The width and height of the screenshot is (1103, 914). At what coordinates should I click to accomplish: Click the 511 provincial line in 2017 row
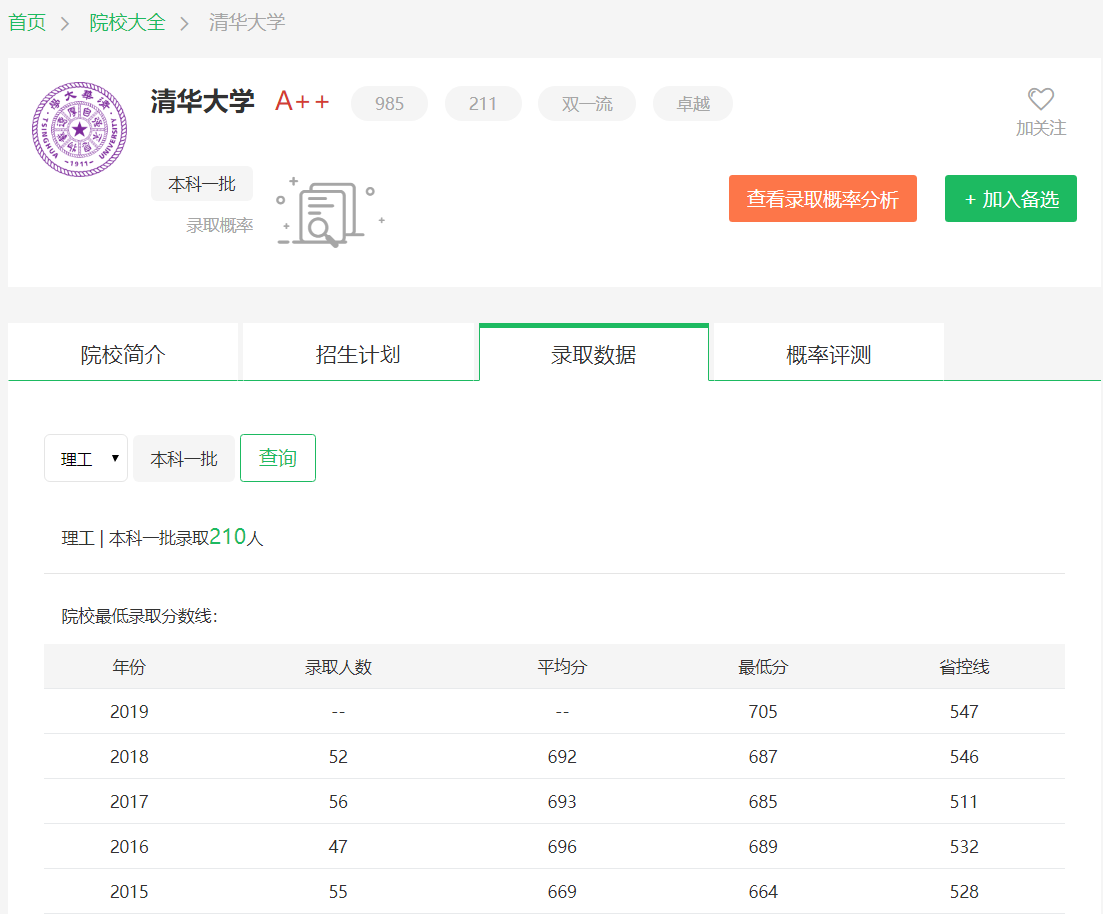964,801
